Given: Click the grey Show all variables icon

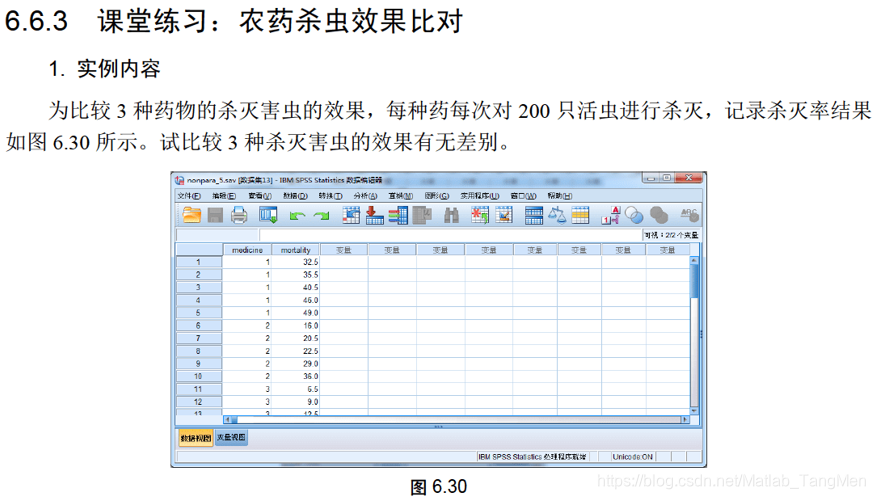Looking at the screenshot, I should (659, 215).
